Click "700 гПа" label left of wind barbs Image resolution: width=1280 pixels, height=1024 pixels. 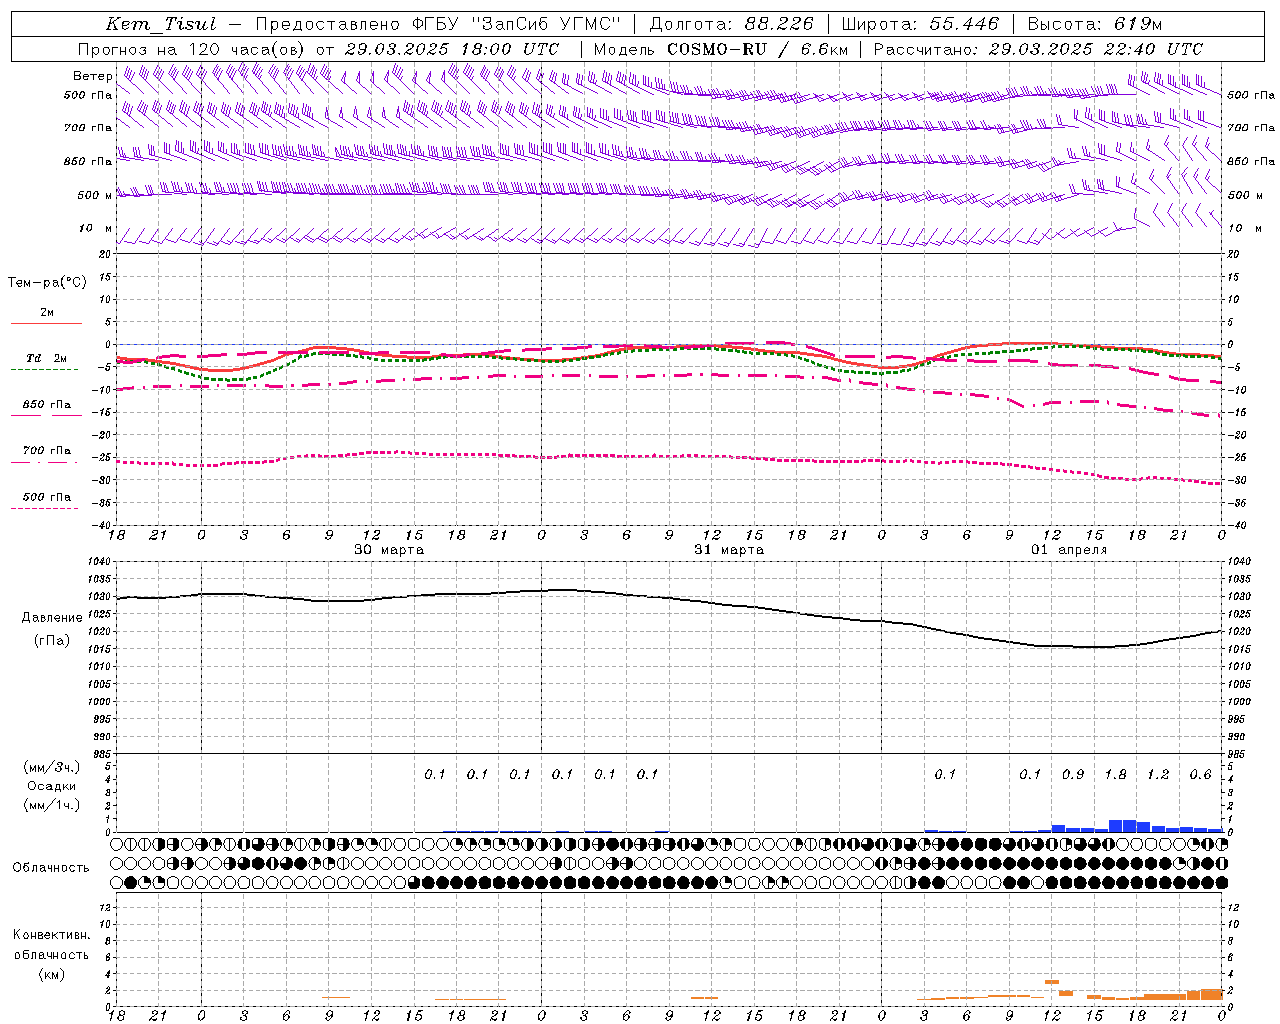pyautogui.click(x=88, y=128)
